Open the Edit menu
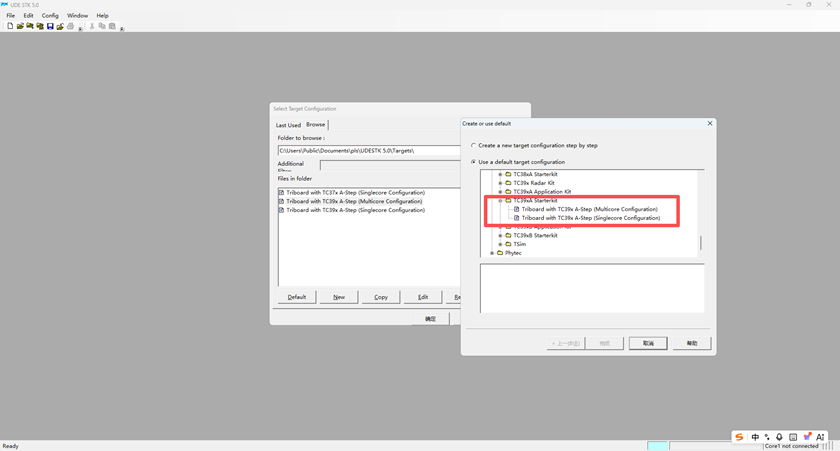 (28, 16)
